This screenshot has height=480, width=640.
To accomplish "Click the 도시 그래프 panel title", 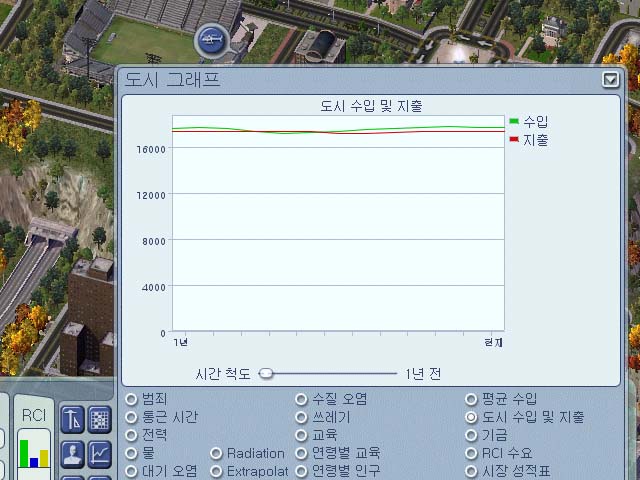I will [x=172, y=79].
